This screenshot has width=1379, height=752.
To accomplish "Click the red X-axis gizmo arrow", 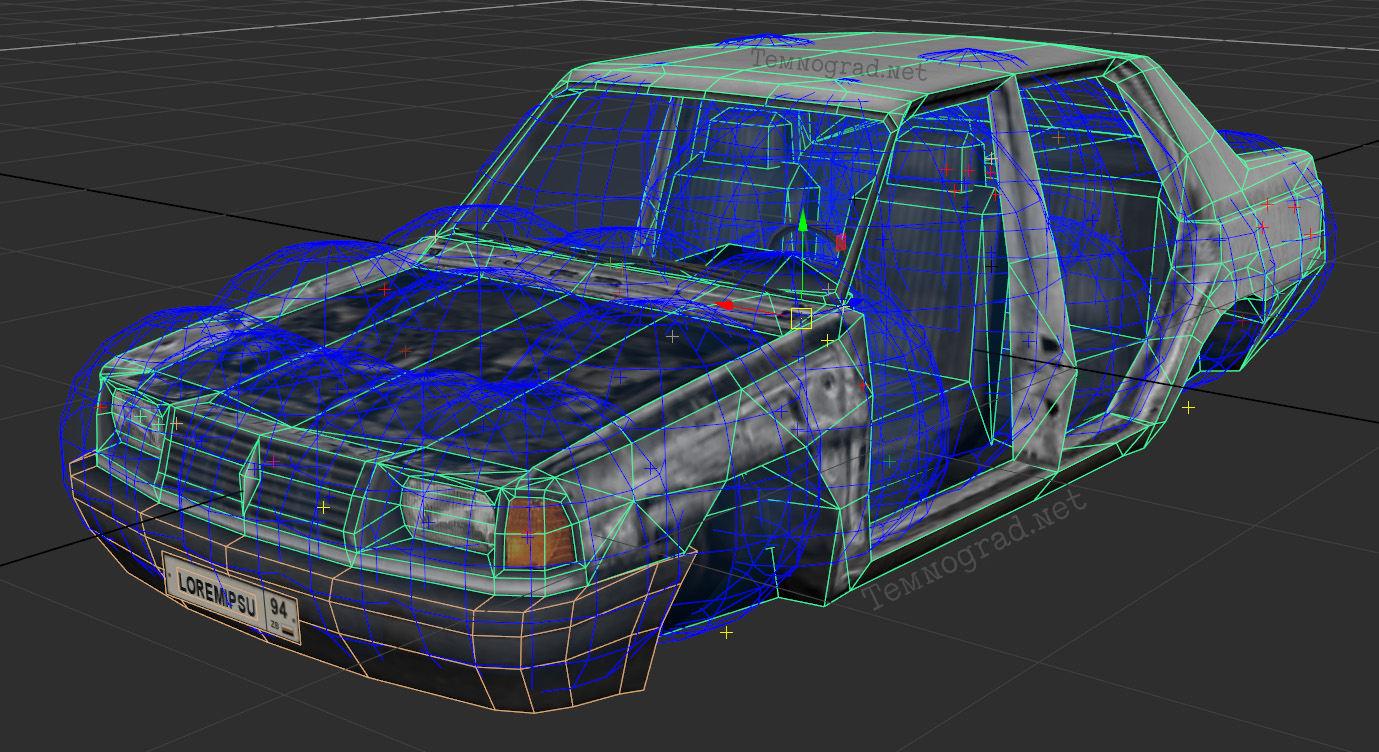I will (x=727, y=305).
